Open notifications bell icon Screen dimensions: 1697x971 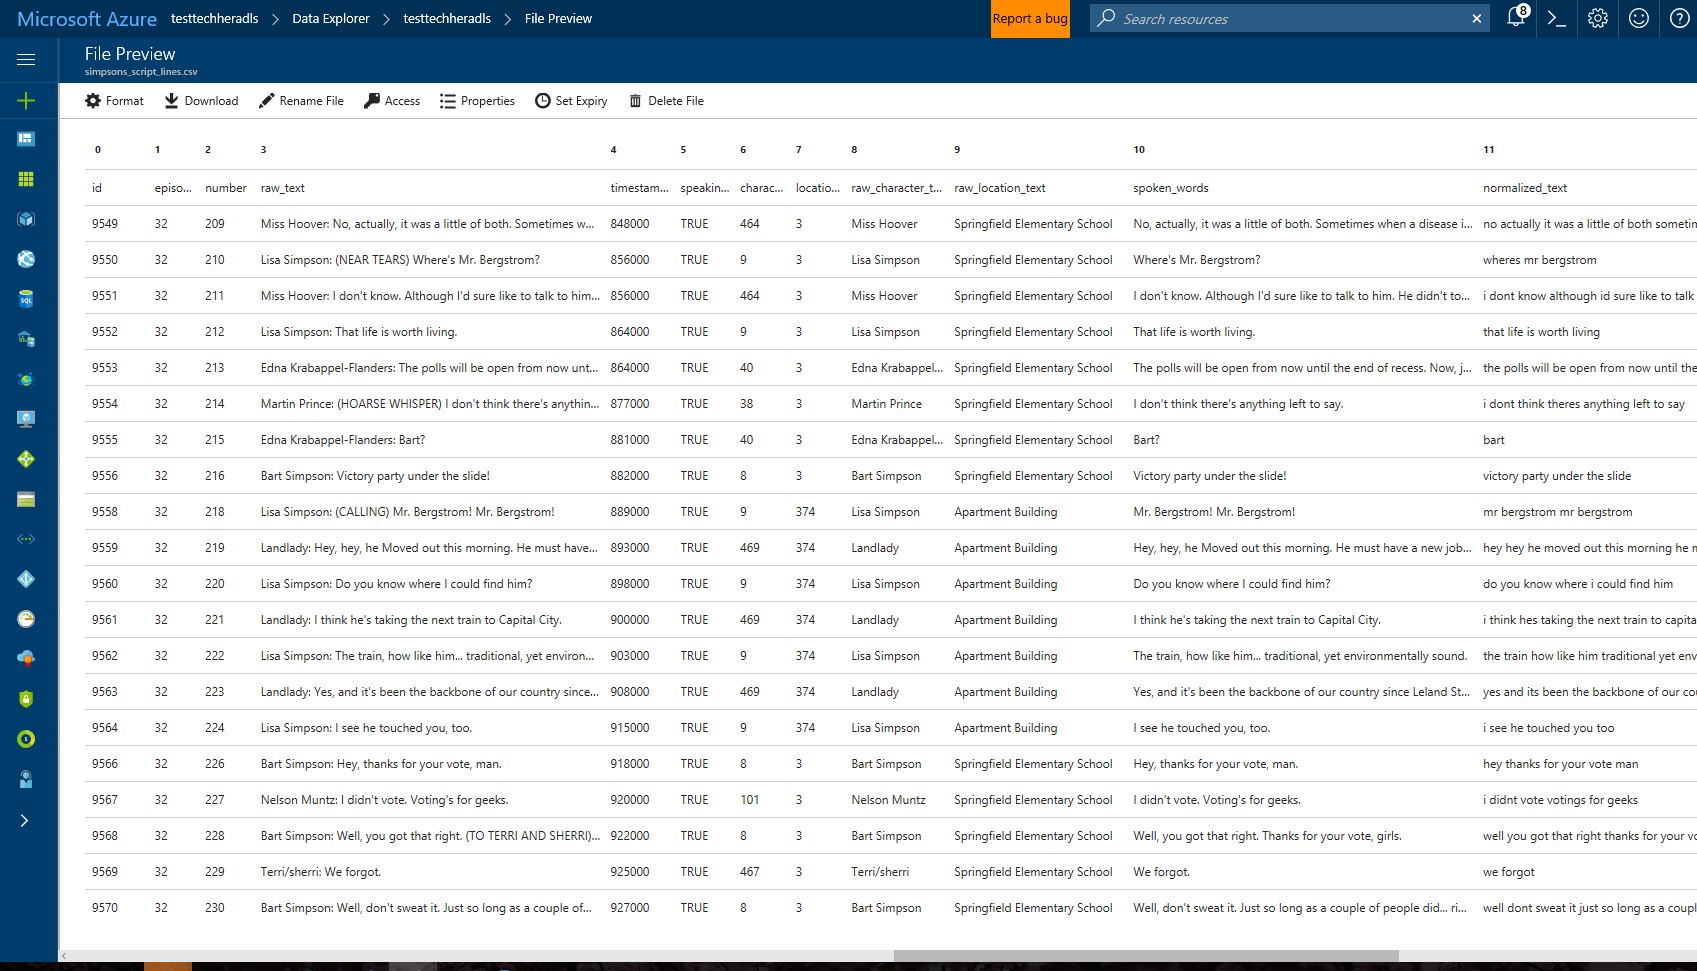point(1516,18)
